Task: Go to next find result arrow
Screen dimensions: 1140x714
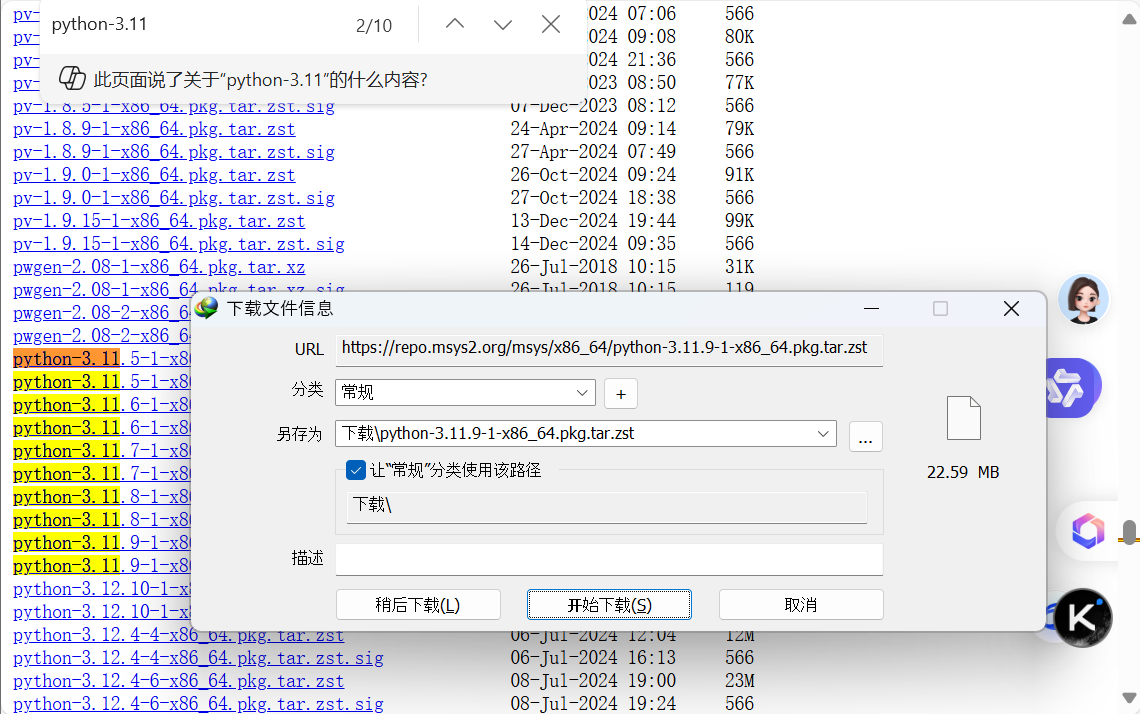Action: tap(502, 25)
